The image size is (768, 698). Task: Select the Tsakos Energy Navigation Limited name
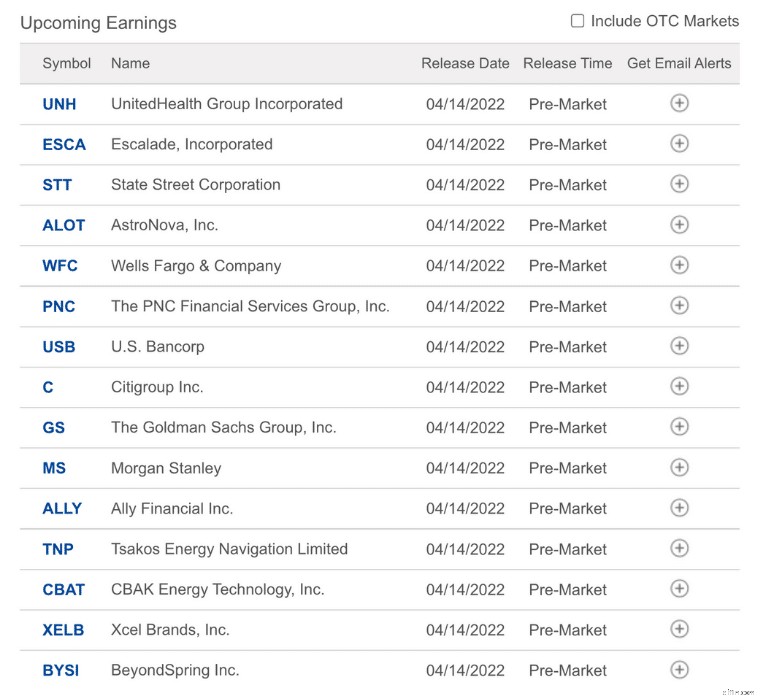[230, 549]
